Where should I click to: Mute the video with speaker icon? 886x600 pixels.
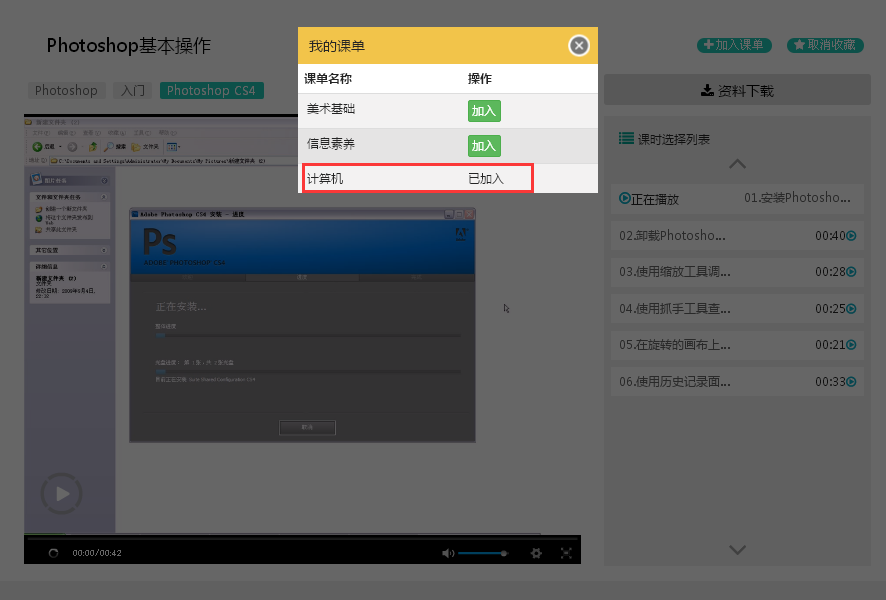click(448, 553)
